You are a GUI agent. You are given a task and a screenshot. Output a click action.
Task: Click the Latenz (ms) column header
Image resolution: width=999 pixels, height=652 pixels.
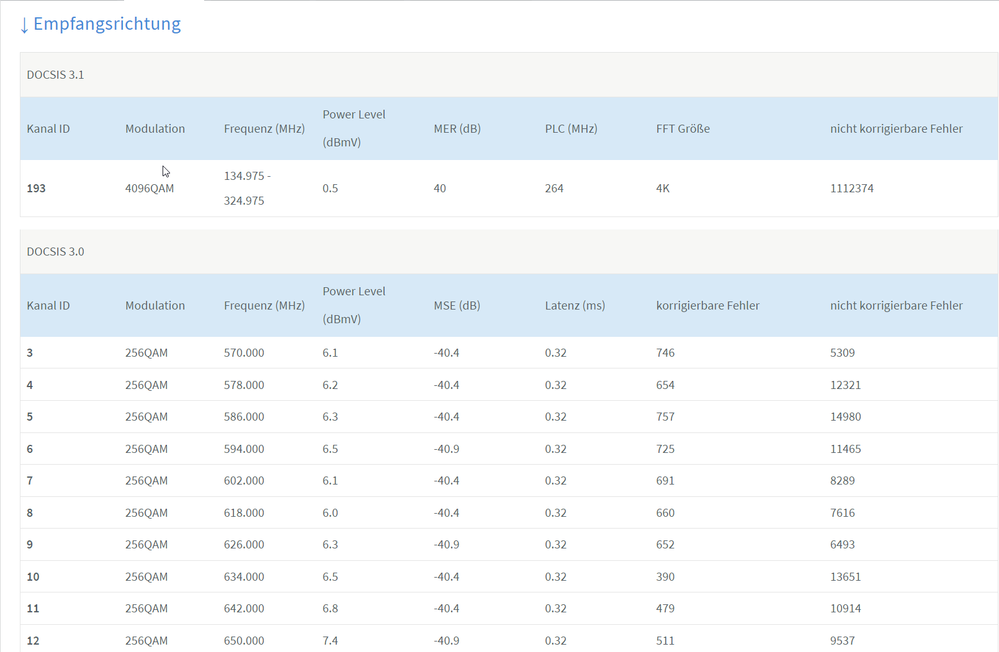point(575,306)
